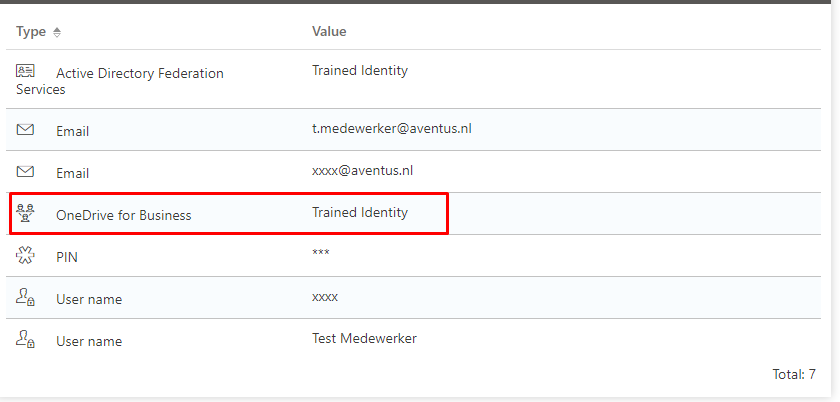Select the t.medewerker@aventus.nl value
The height and width of the screenshot is (402, 840).
[x=391, y=129]
